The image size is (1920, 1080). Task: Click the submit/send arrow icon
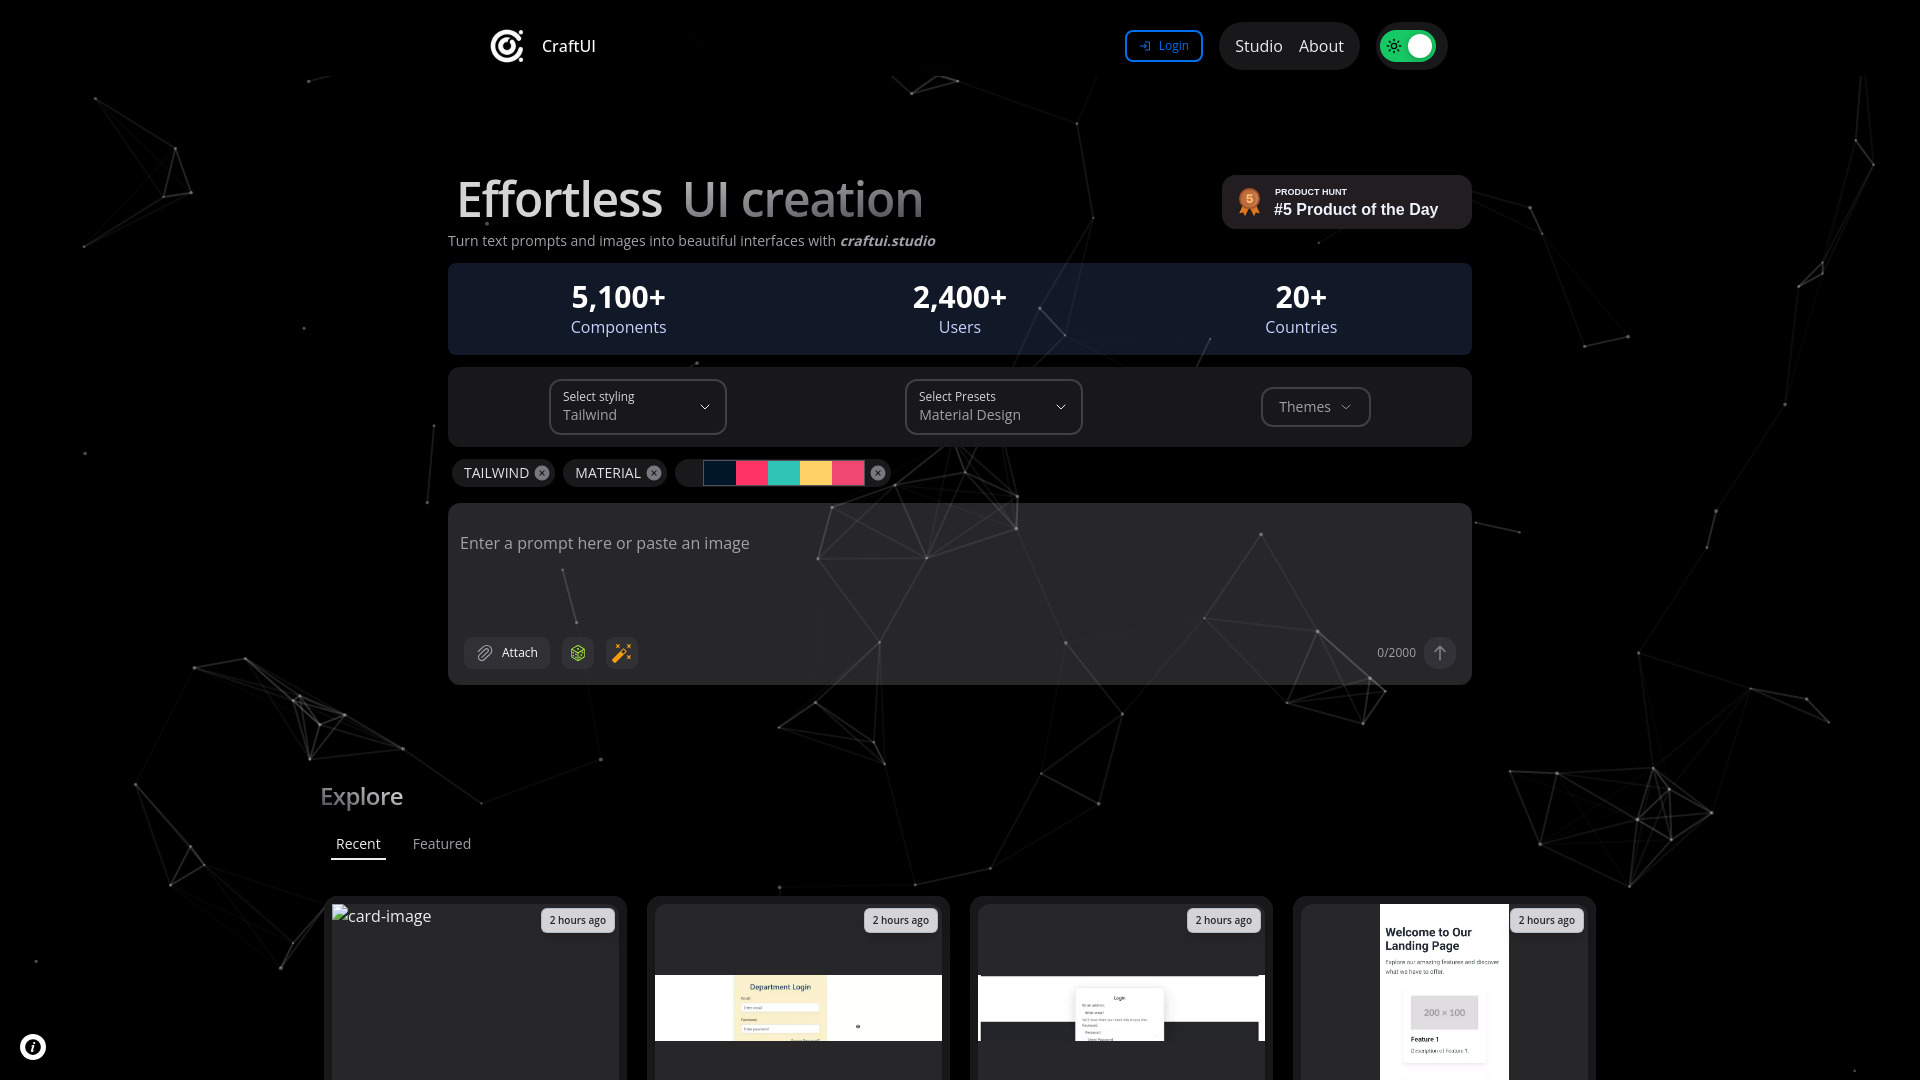click(x=1440, y=653)
